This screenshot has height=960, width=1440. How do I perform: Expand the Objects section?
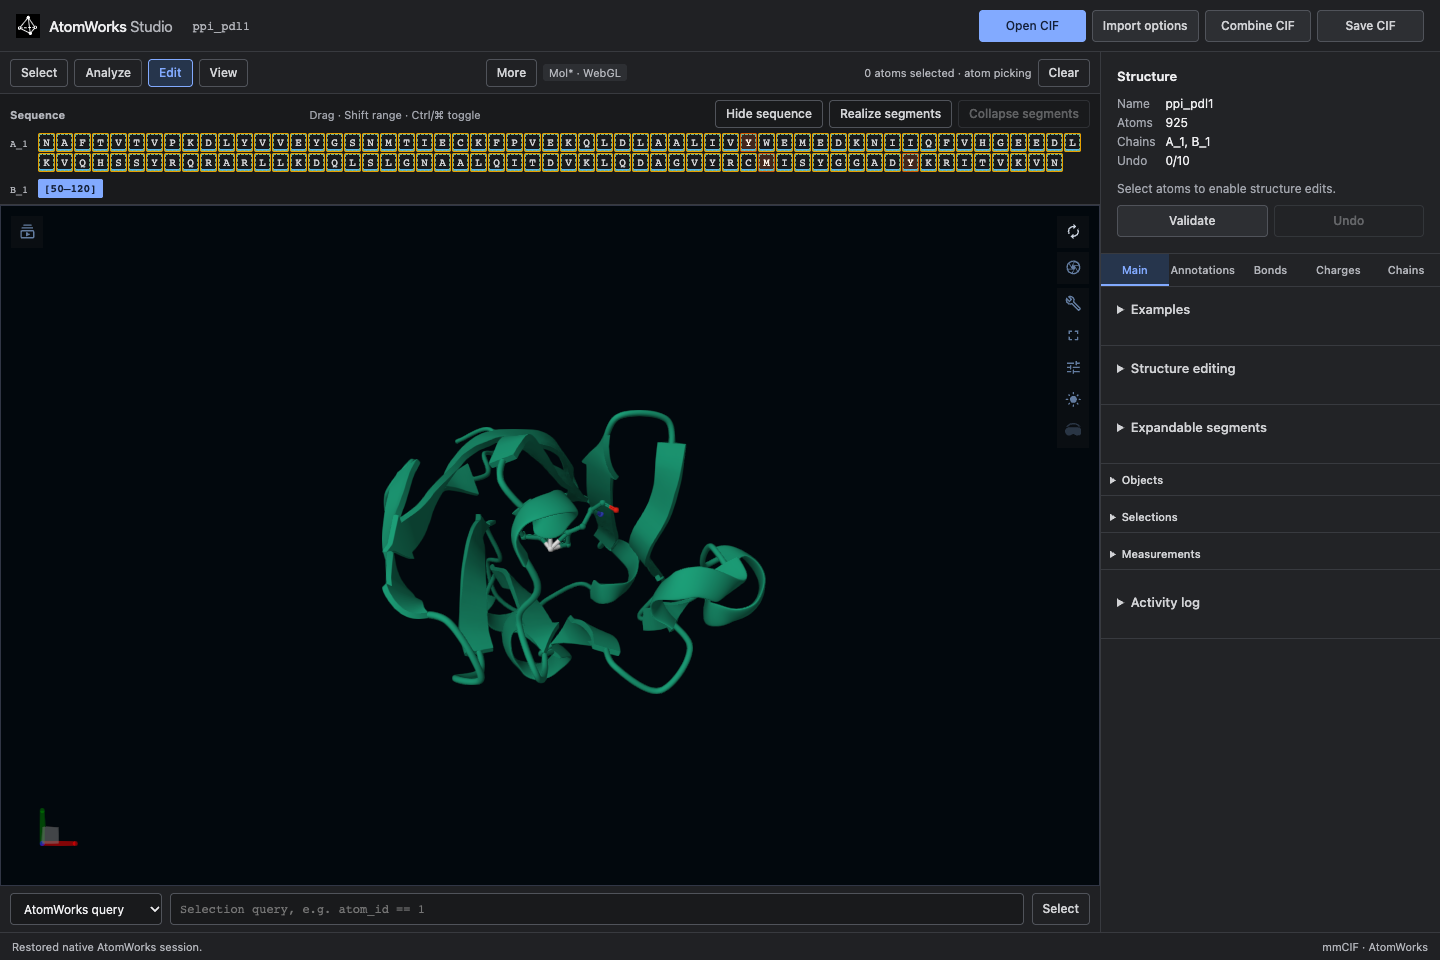coord(1270,480)
